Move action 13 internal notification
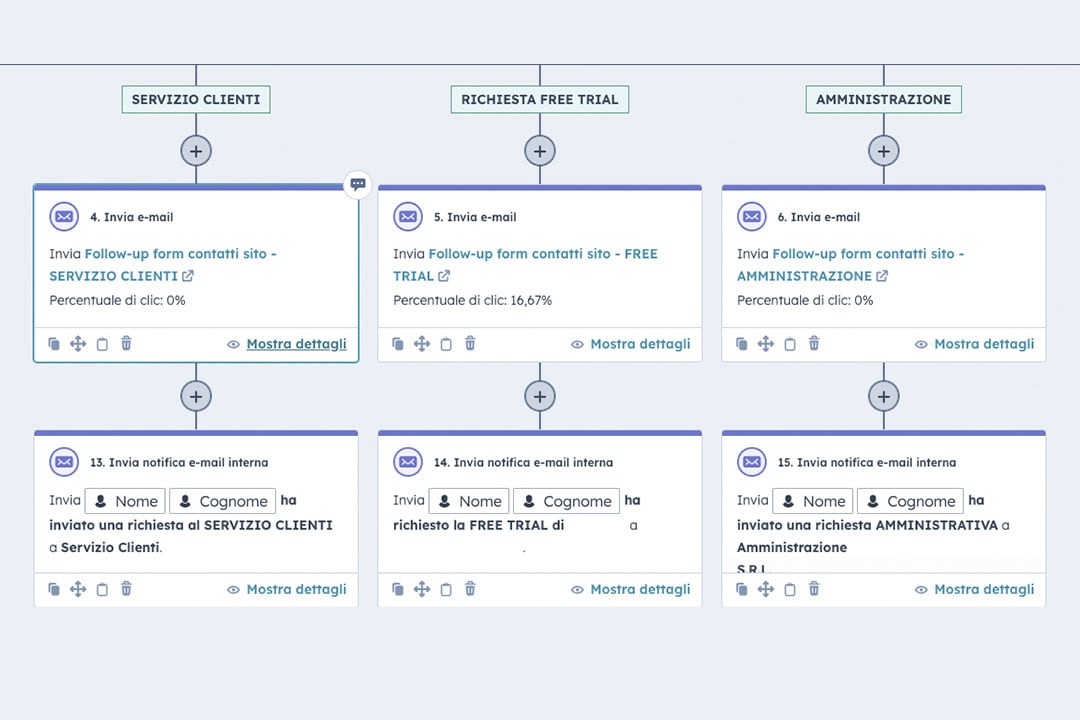 (78, 589)
